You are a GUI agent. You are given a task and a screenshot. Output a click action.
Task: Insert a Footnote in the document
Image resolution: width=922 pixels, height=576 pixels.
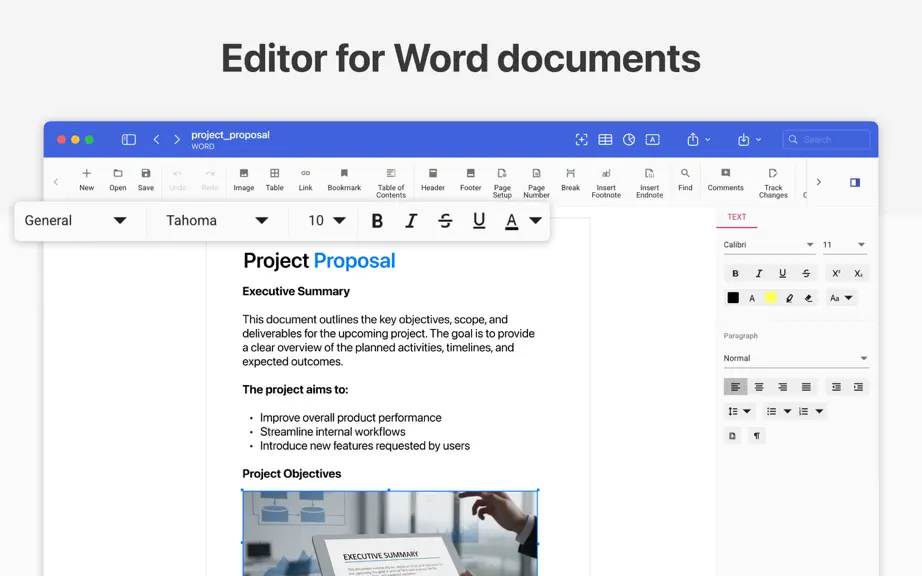click(606, 183)
